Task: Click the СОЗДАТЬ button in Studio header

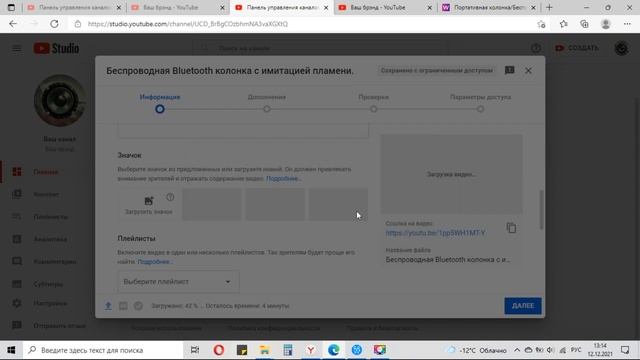Action: [577, 48]
